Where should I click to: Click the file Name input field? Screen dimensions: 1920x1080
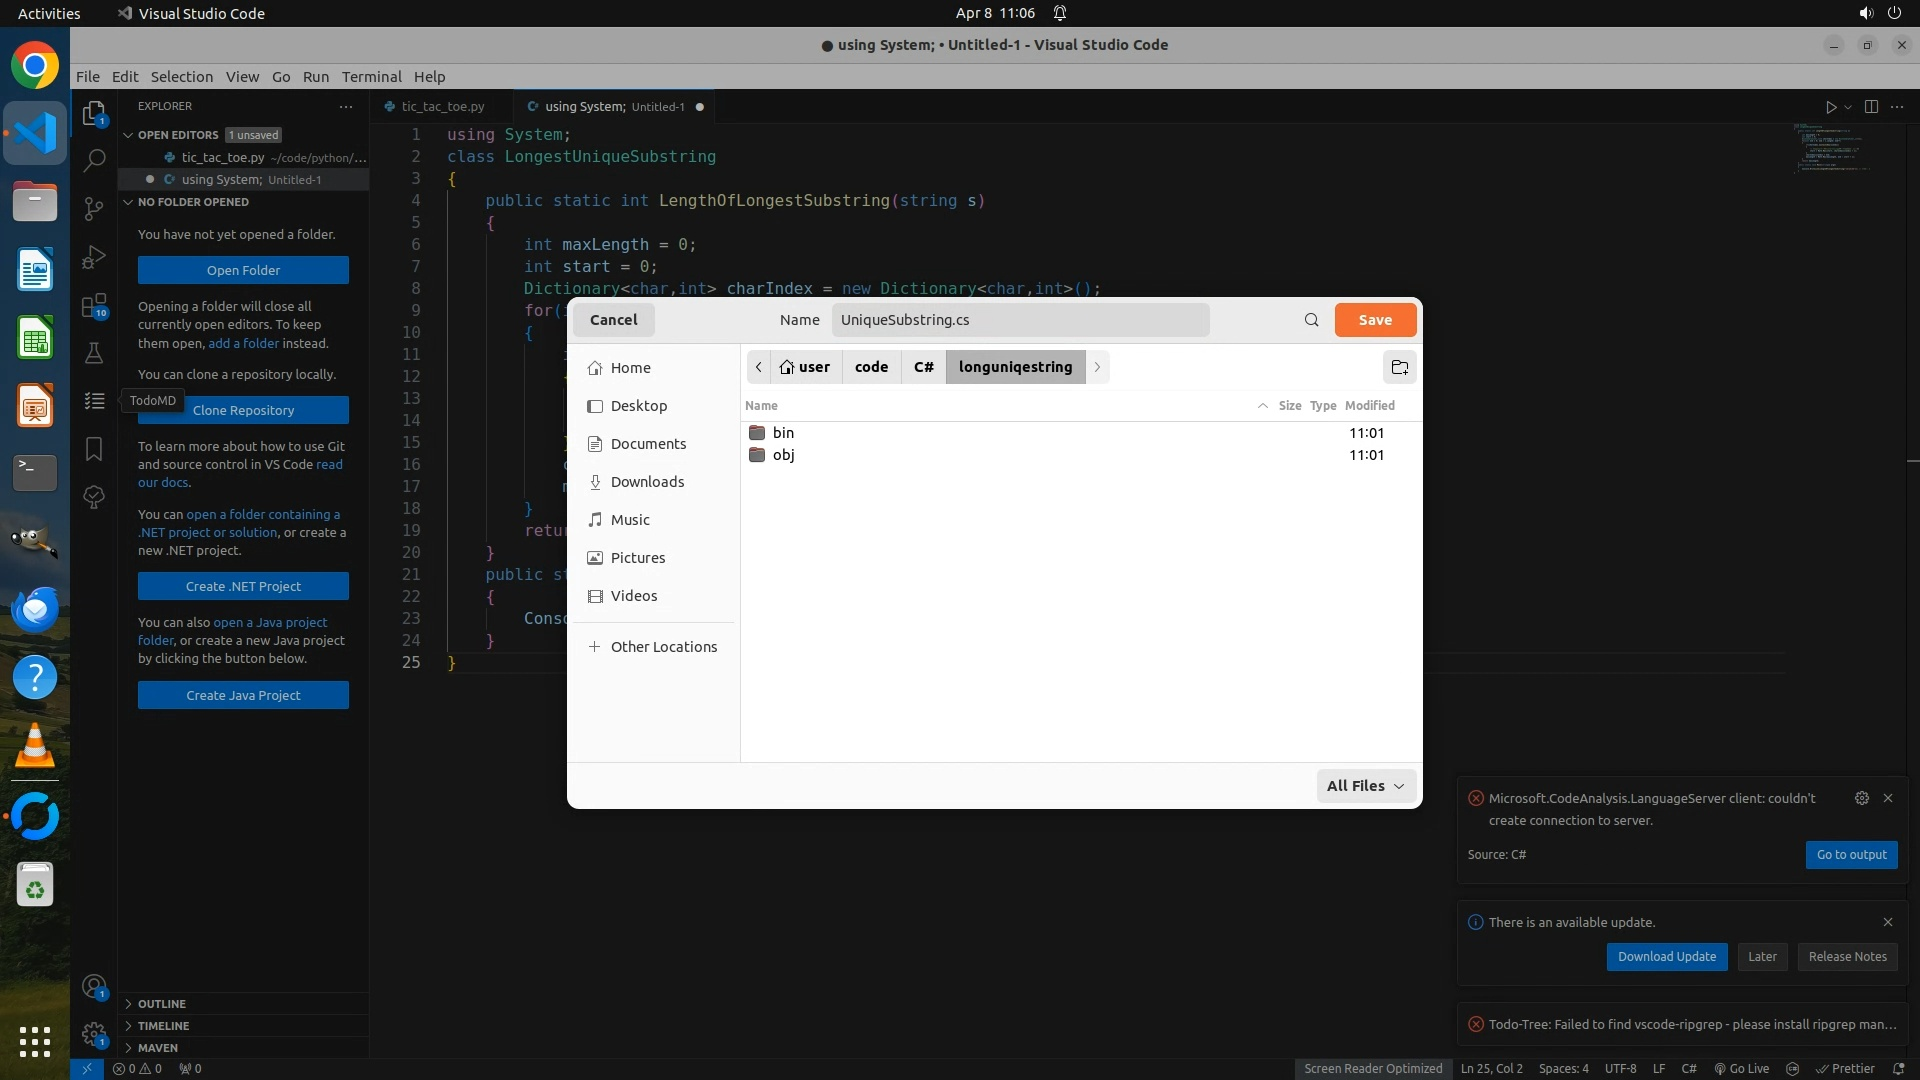(1020, 320)
